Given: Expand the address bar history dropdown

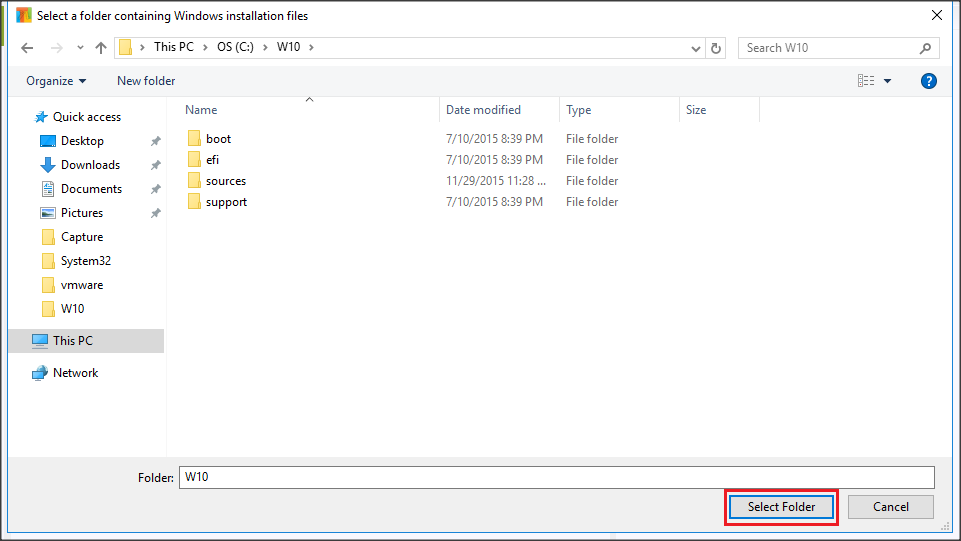Looking at the screenshot, I should pyautogui.click(x=696, y=48).
